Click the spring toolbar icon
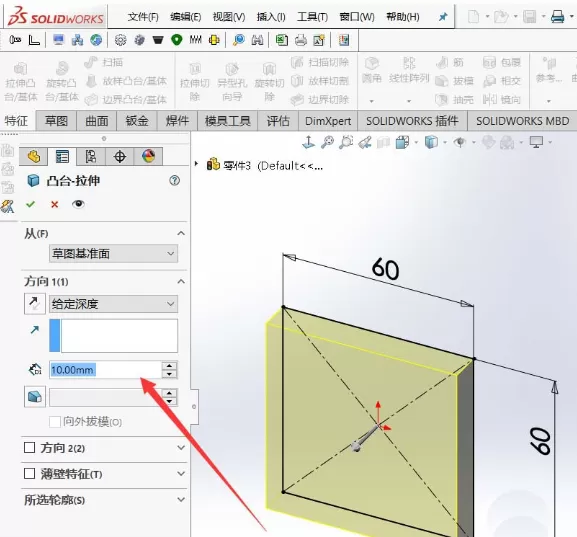Screen dimensions: 577x537 [195, 39]
